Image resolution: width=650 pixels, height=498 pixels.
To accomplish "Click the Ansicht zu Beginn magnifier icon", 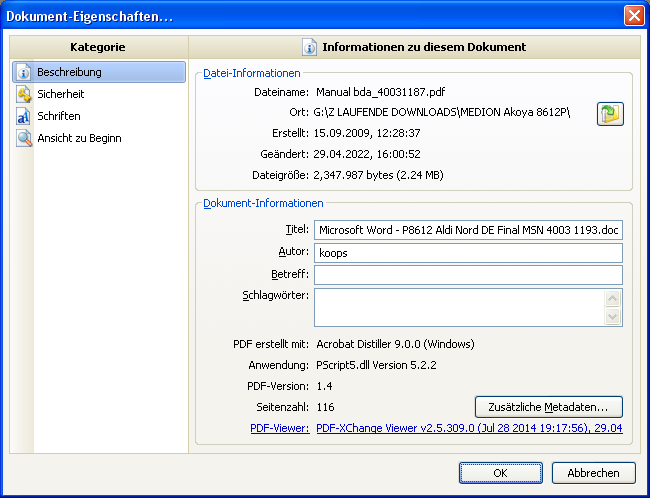I will (x=24, y=138).
